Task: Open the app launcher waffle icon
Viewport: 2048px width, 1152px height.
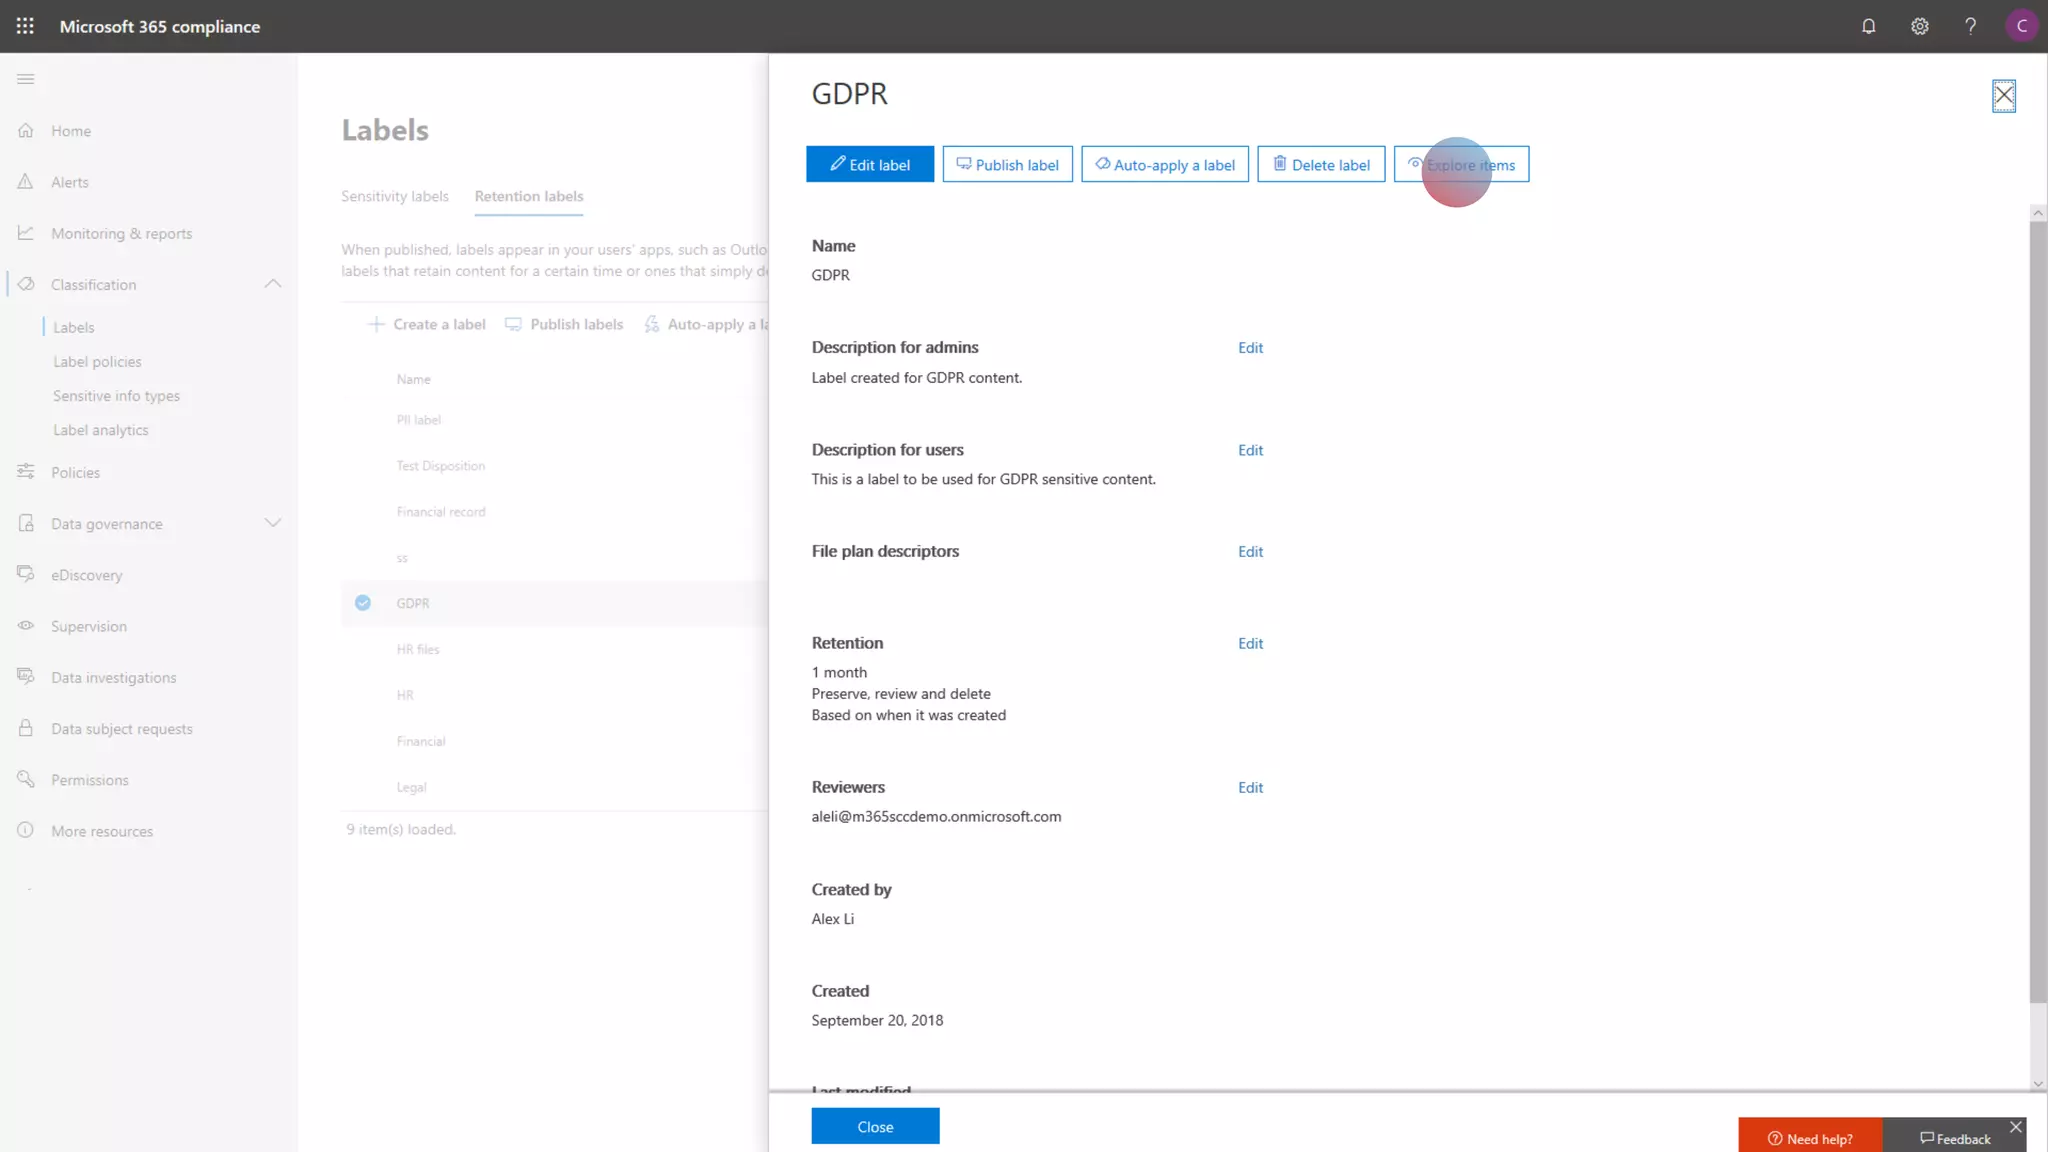Action: pyautogui.click(x=25, y=26)
